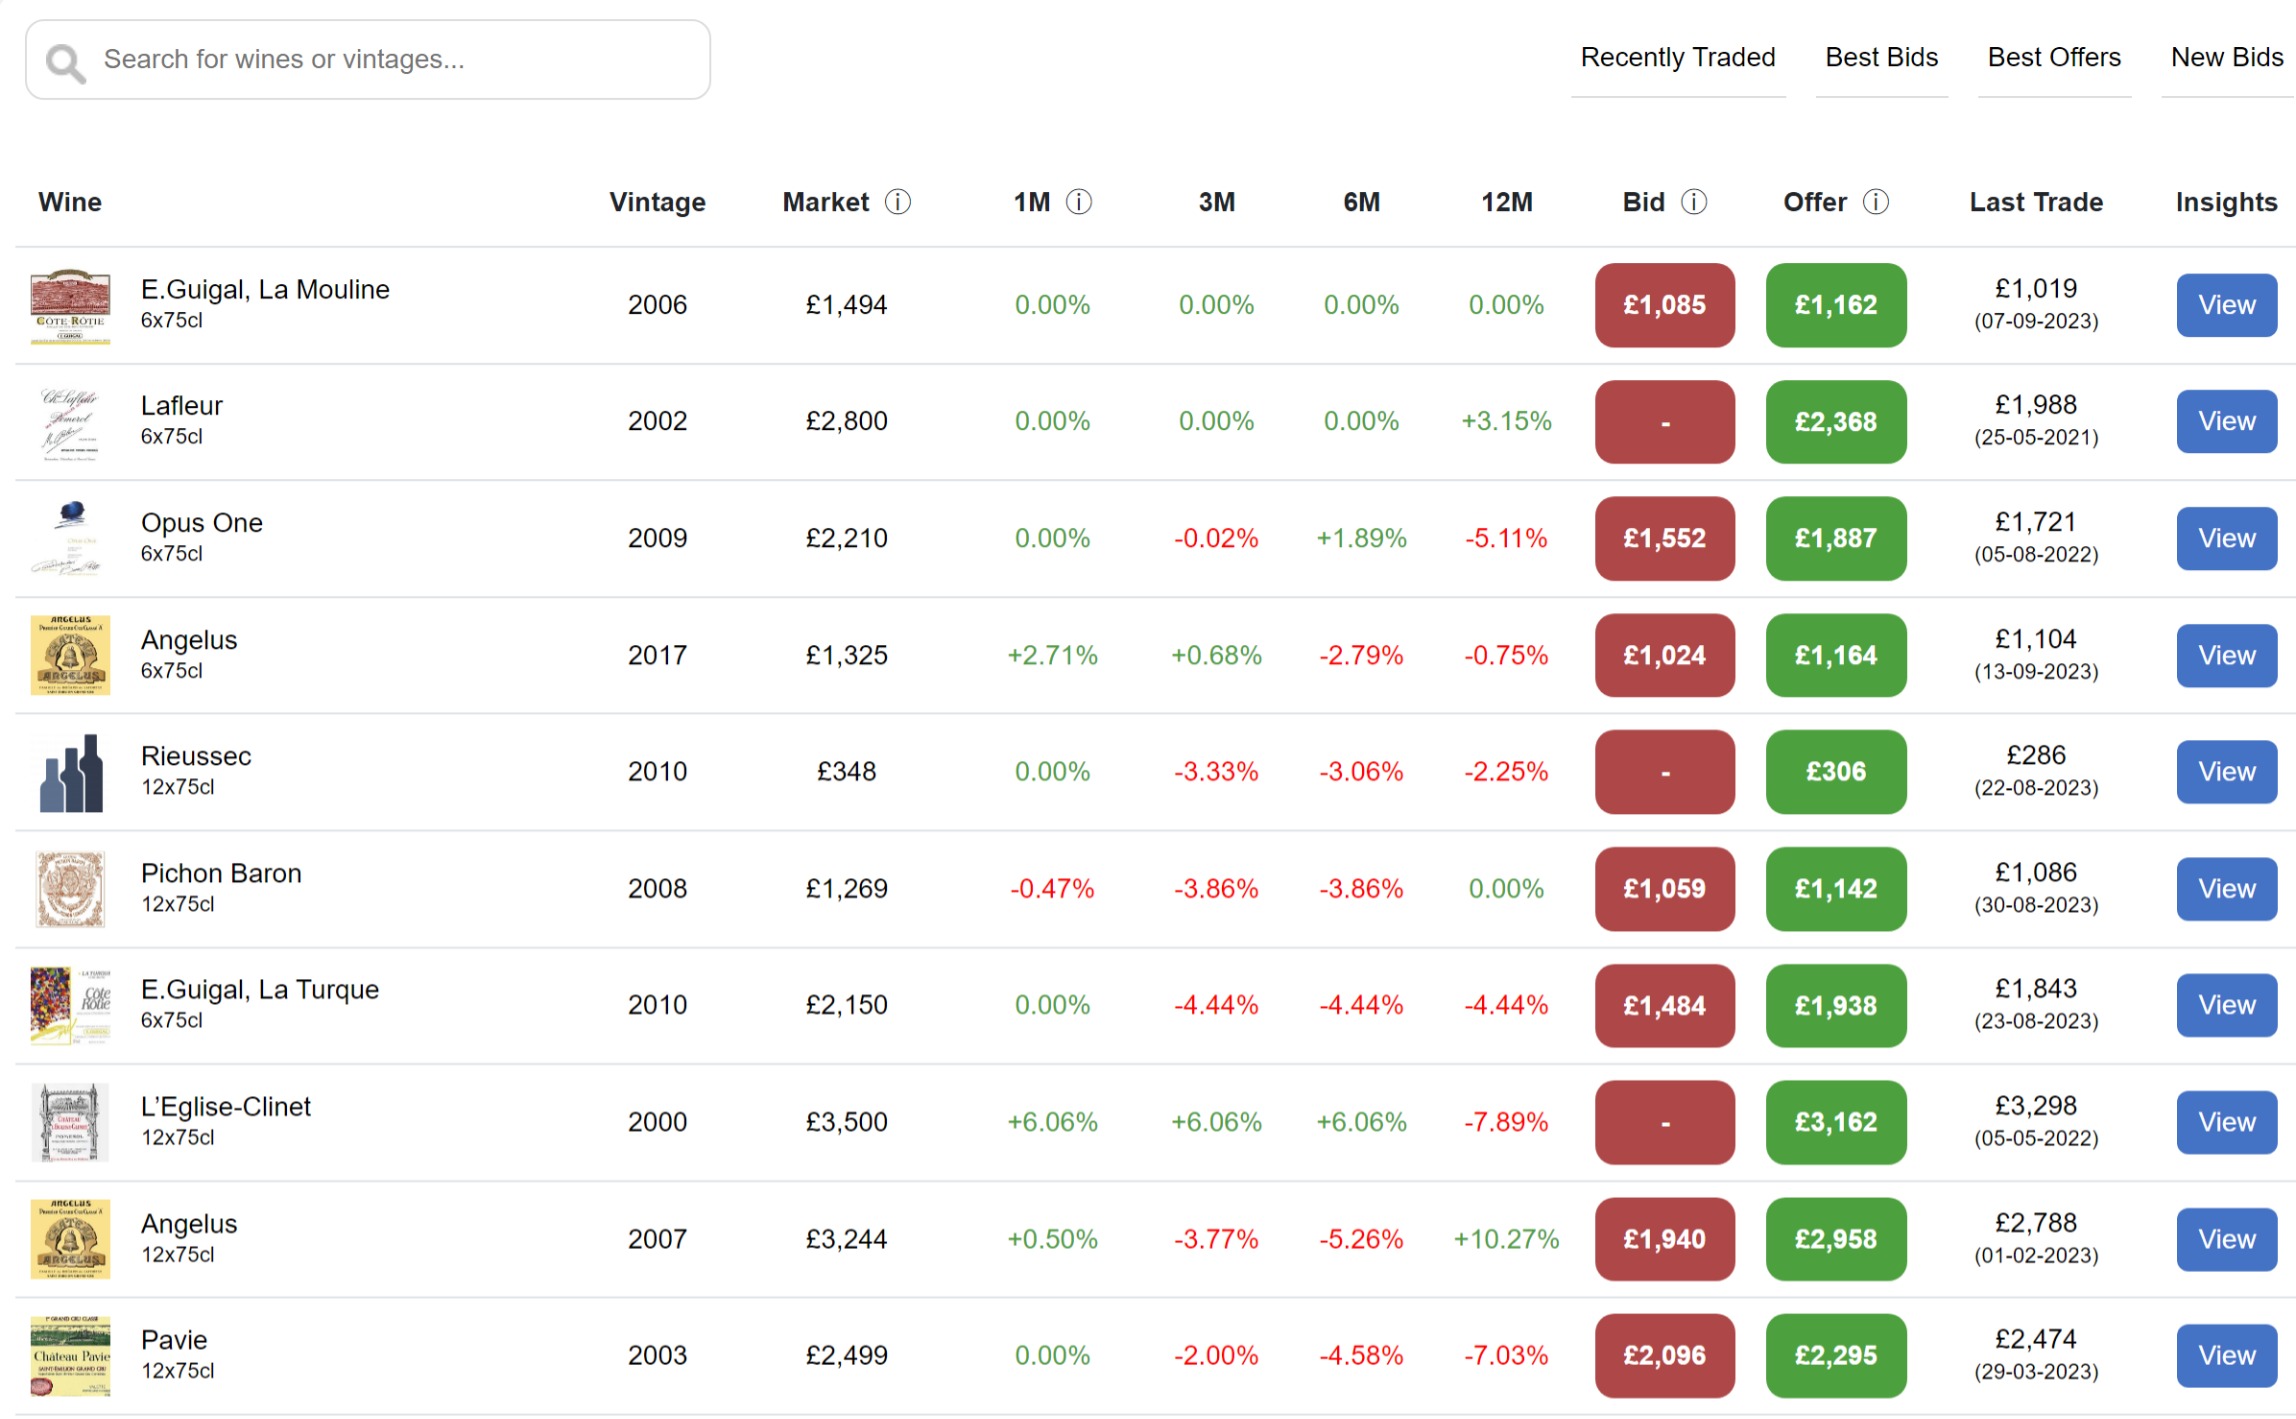
Task: Click the £1,887 offer for Opus One
Action: [x=1836, y=539]
